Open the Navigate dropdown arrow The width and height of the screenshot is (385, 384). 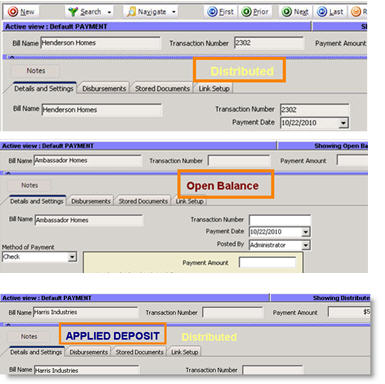click(x=174, y=12)
